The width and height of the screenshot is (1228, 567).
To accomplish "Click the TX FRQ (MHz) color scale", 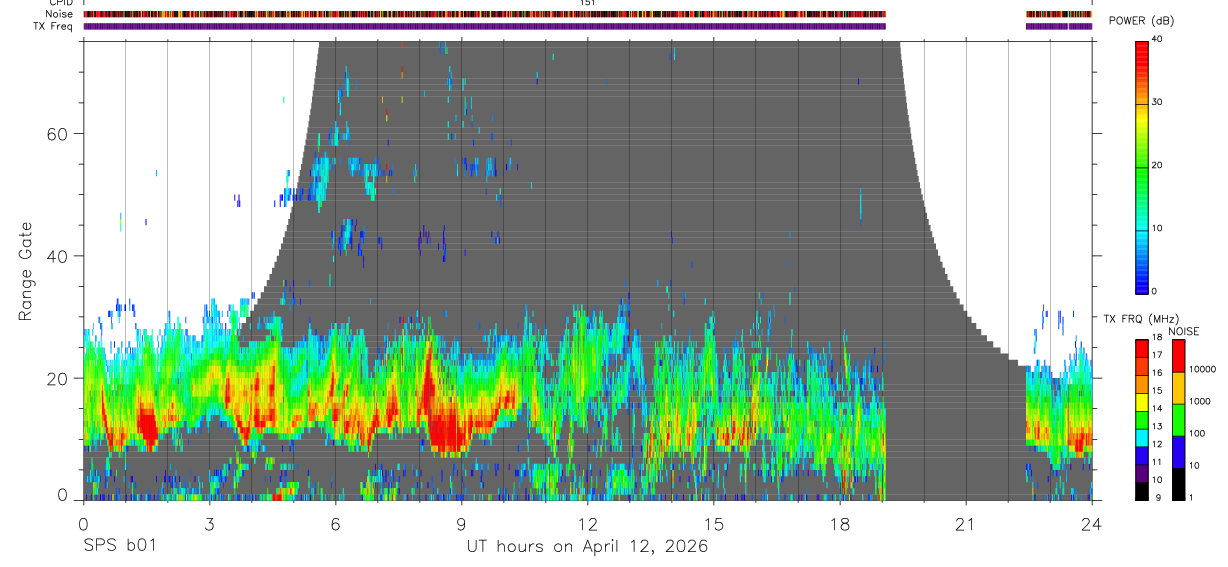I will 1142,419.
